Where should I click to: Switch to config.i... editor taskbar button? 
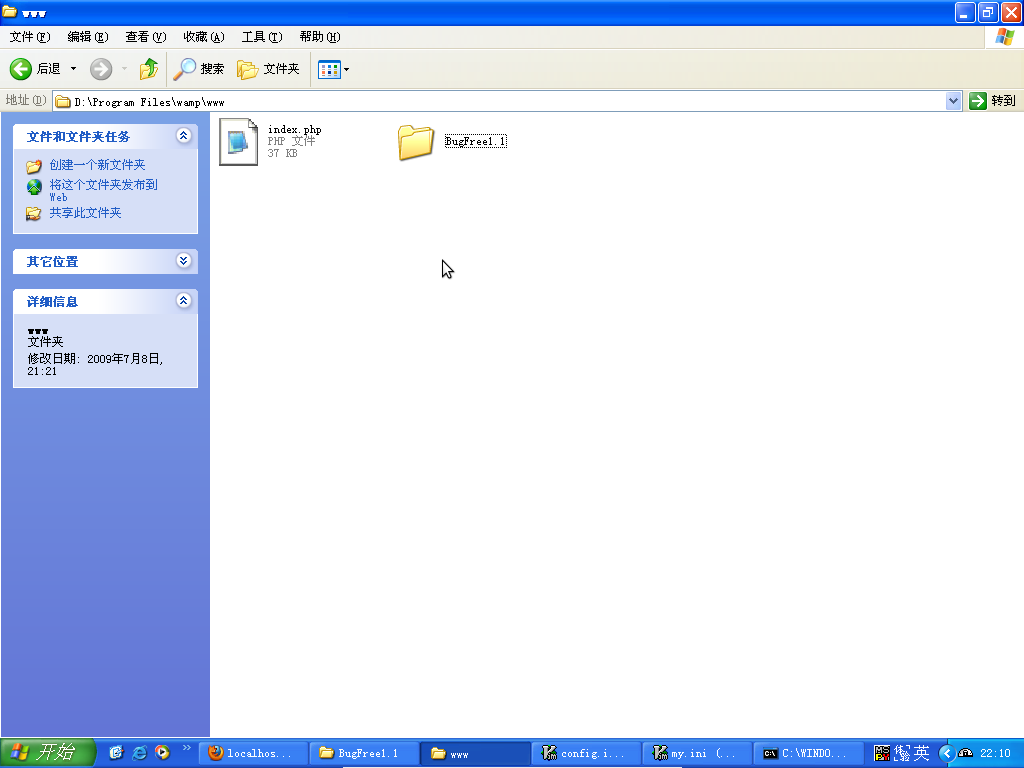(586, 753)
